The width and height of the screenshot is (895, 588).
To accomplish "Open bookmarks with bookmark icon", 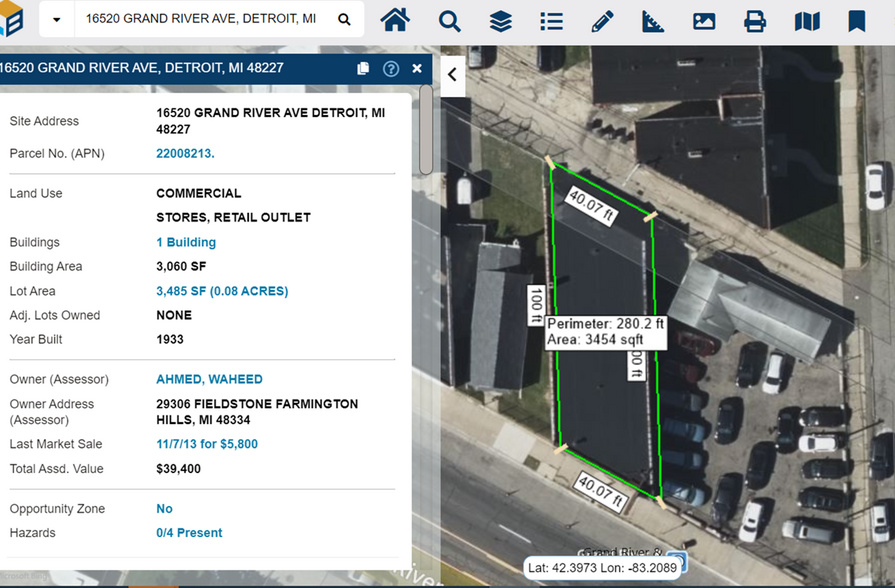I will (856, 22).
